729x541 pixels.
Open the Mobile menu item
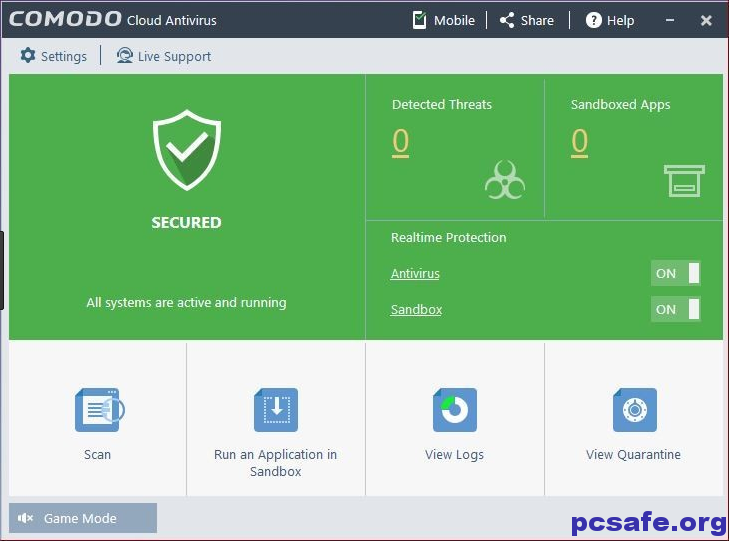(x=443, y=20)
